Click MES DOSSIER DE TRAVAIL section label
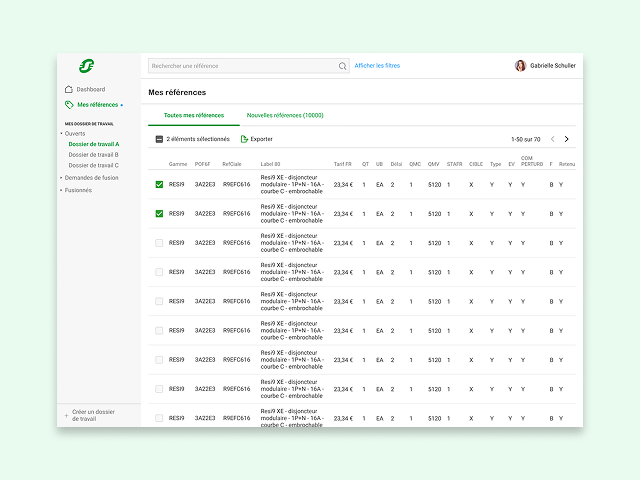This screenshot has width=640, height=480. coord(89,124)
